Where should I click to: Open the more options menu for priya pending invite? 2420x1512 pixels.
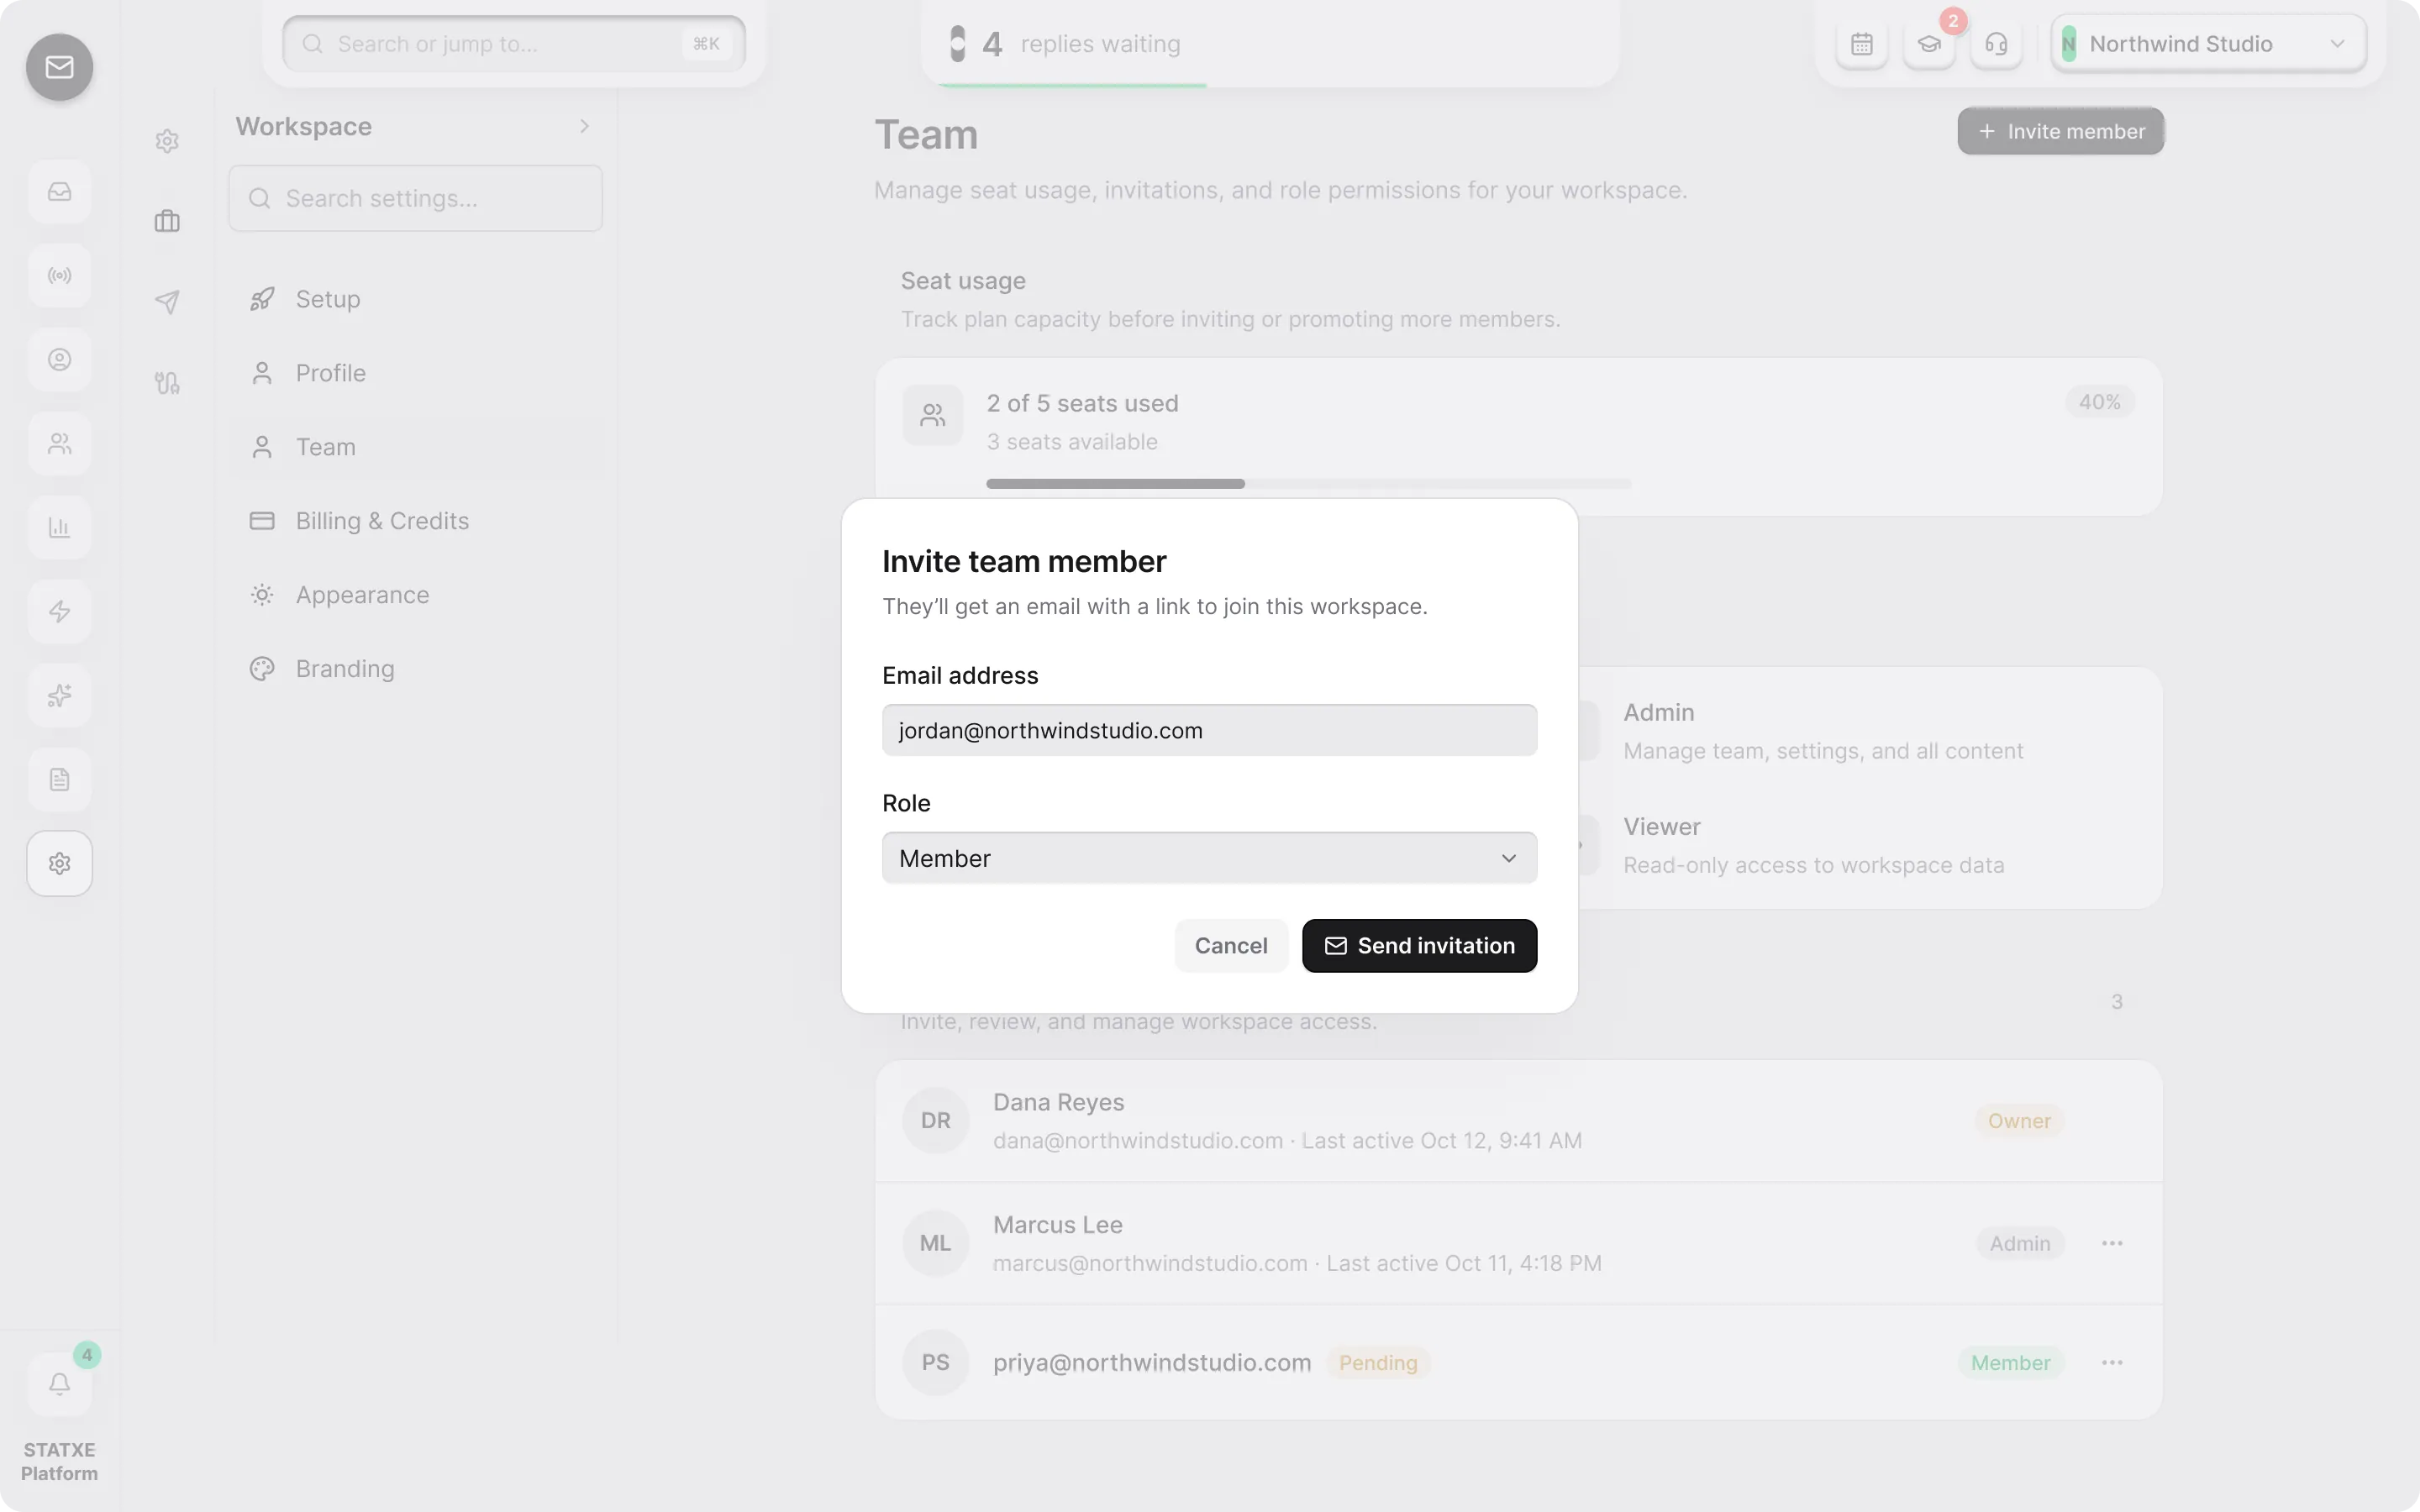click(x=2112, y=1363)
